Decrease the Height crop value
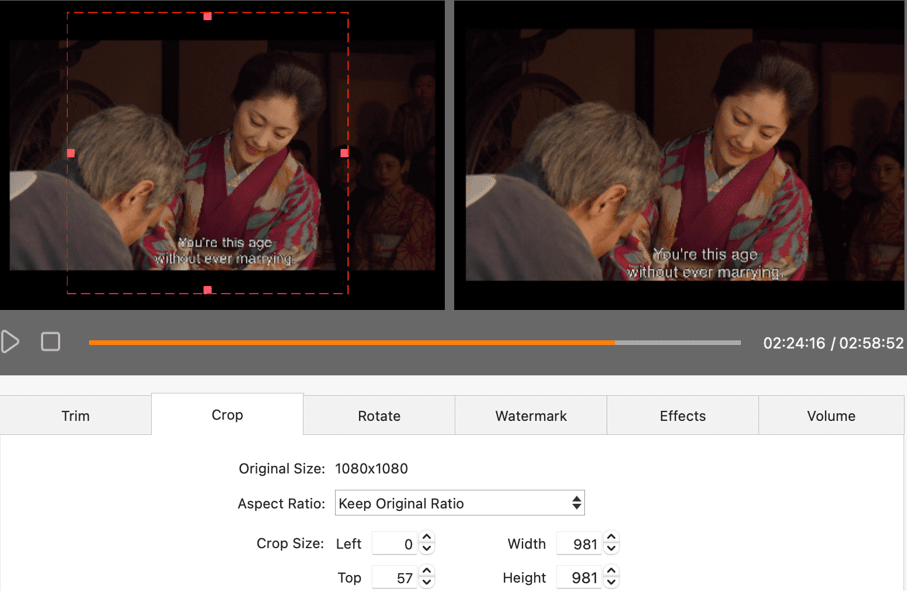Viewport: 907px width, 591px height. point(611,583)
